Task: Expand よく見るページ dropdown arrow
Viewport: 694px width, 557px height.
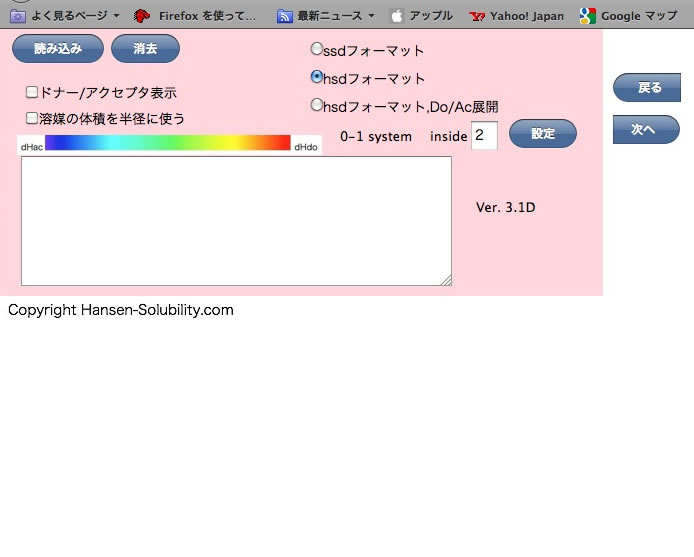Action: click(116, 15)
